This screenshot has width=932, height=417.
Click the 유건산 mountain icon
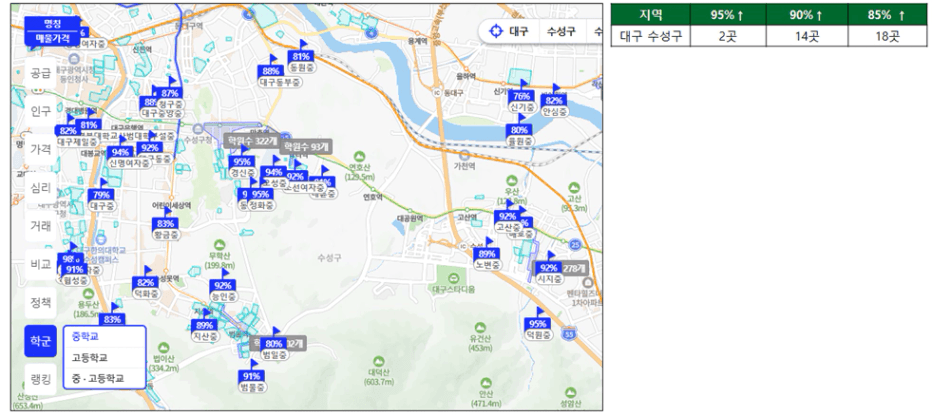(480, 327)
